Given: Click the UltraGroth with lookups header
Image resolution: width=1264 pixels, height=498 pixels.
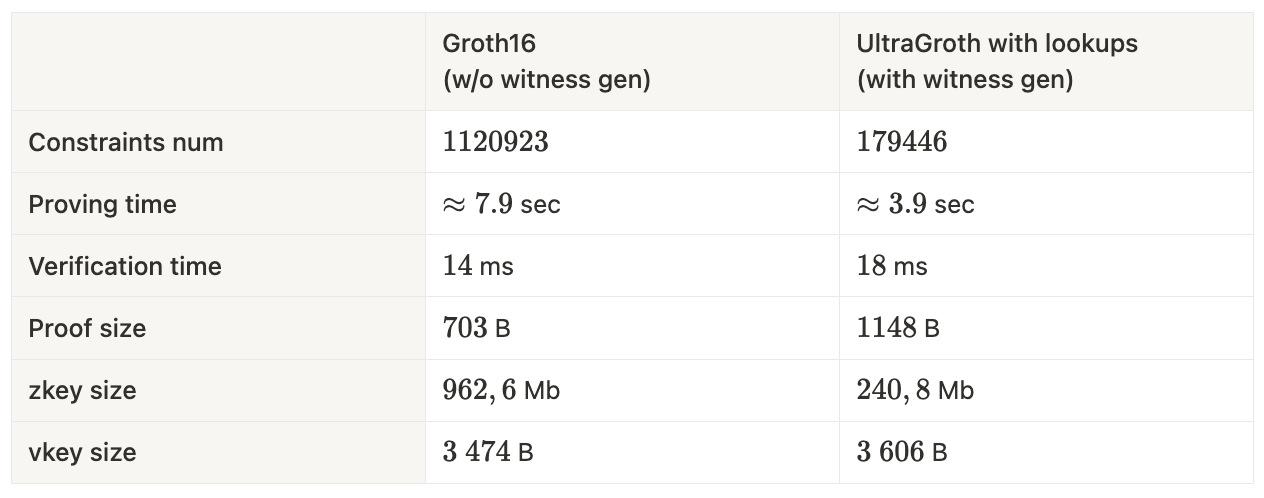Looking at the screenshot, I should 997,62.
